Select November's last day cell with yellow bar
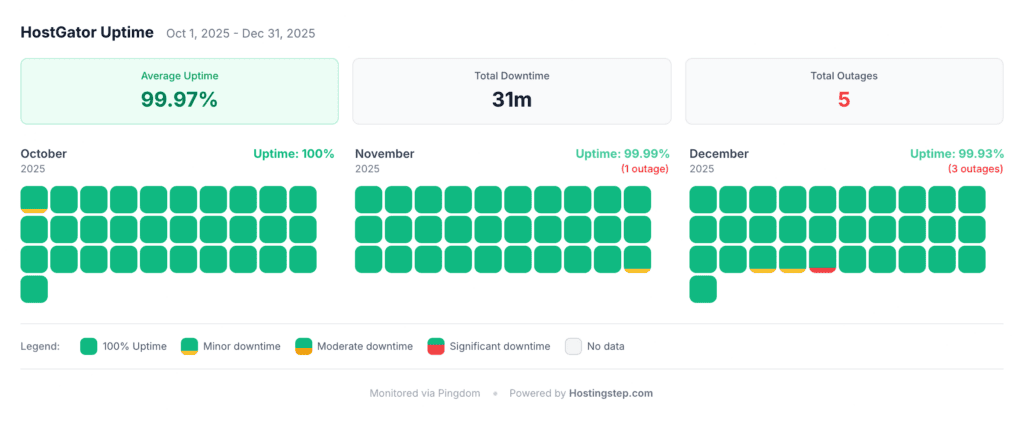 click(x=637, y=259)
